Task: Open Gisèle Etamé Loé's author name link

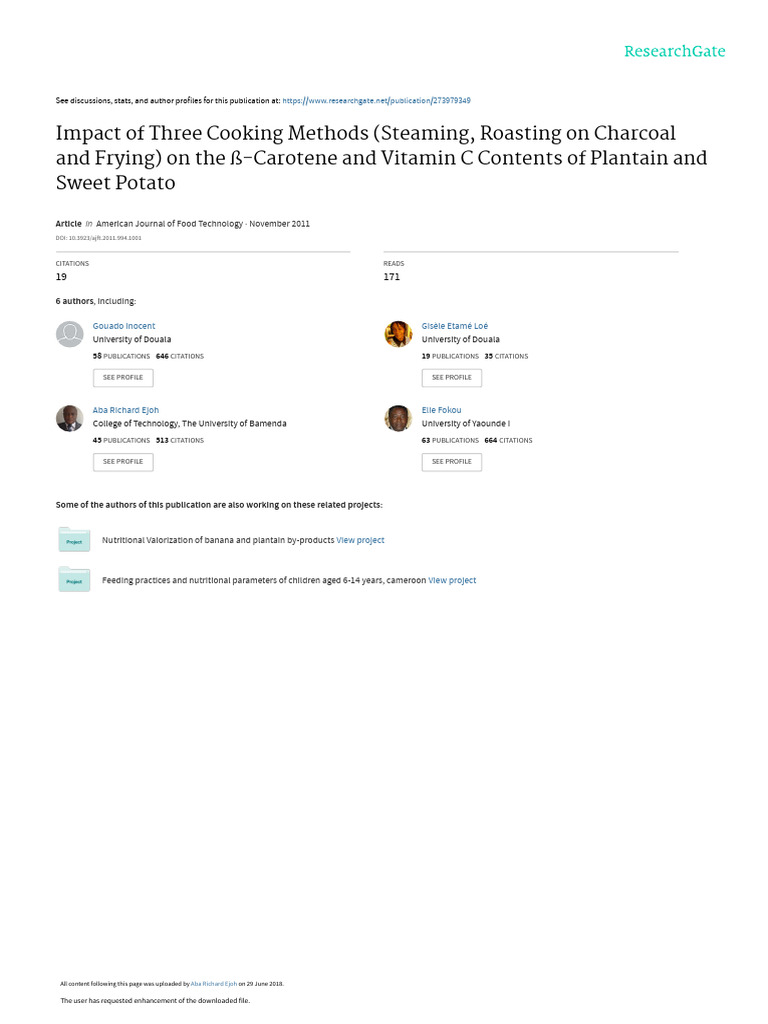Action: click(x=455, y=326)
